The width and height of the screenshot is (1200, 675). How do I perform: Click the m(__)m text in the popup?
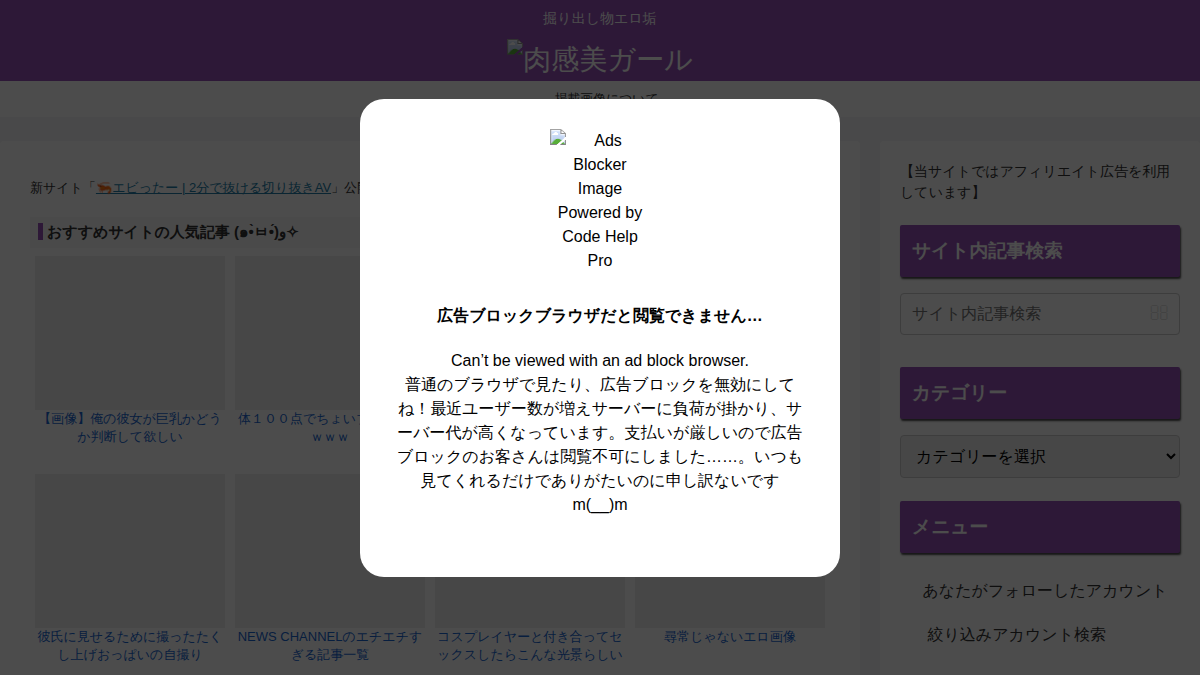coord(600,504)
